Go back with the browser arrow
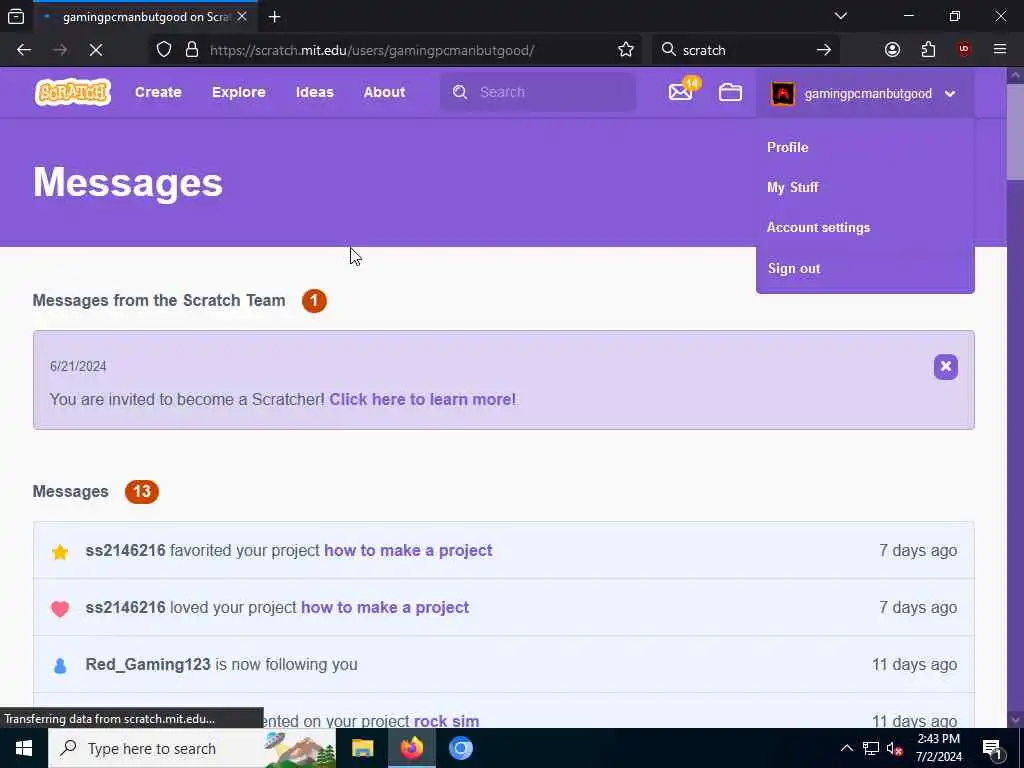This screenshot has width=1024, height=768. click(x=24, y=50)
